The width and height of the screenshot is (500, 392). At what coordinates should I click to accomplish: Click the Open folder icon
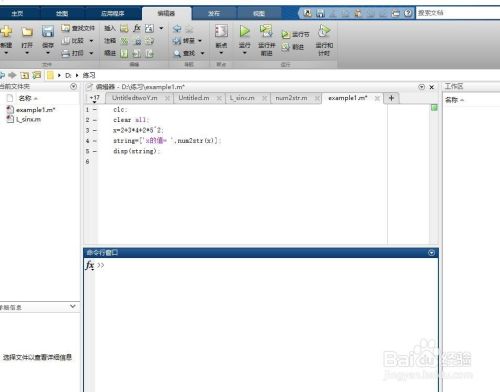27,32
